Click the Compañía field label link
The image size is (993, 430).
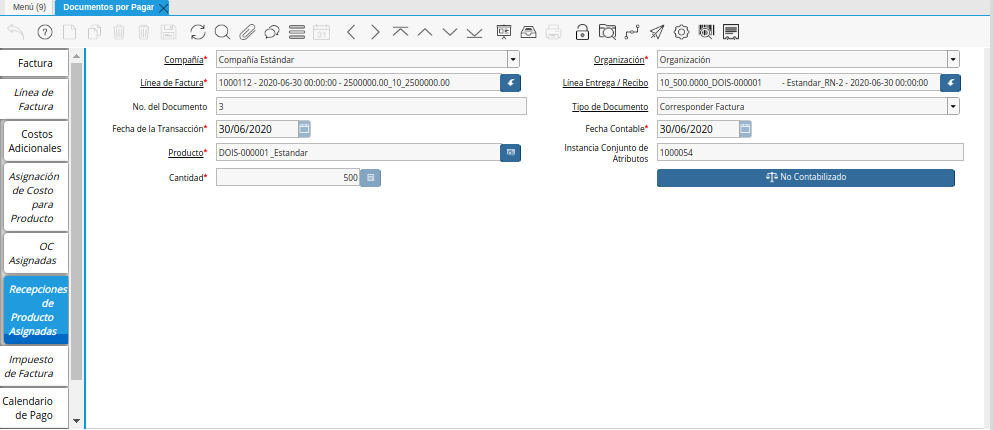tap(184, 60)
